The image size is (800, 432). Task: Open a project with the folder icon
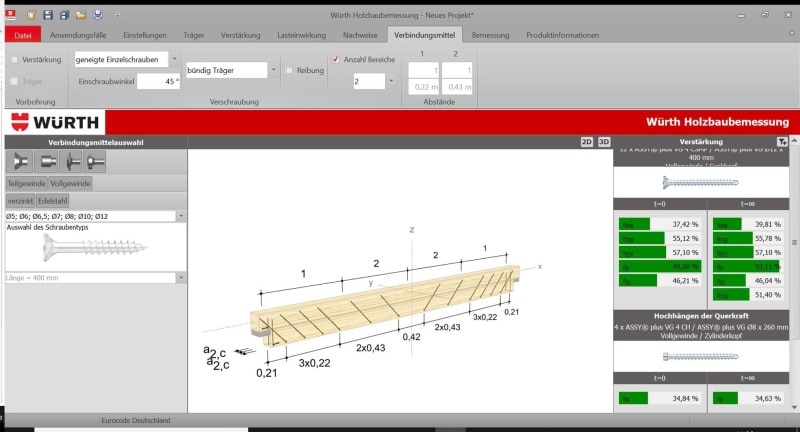[x=81, y=15]
